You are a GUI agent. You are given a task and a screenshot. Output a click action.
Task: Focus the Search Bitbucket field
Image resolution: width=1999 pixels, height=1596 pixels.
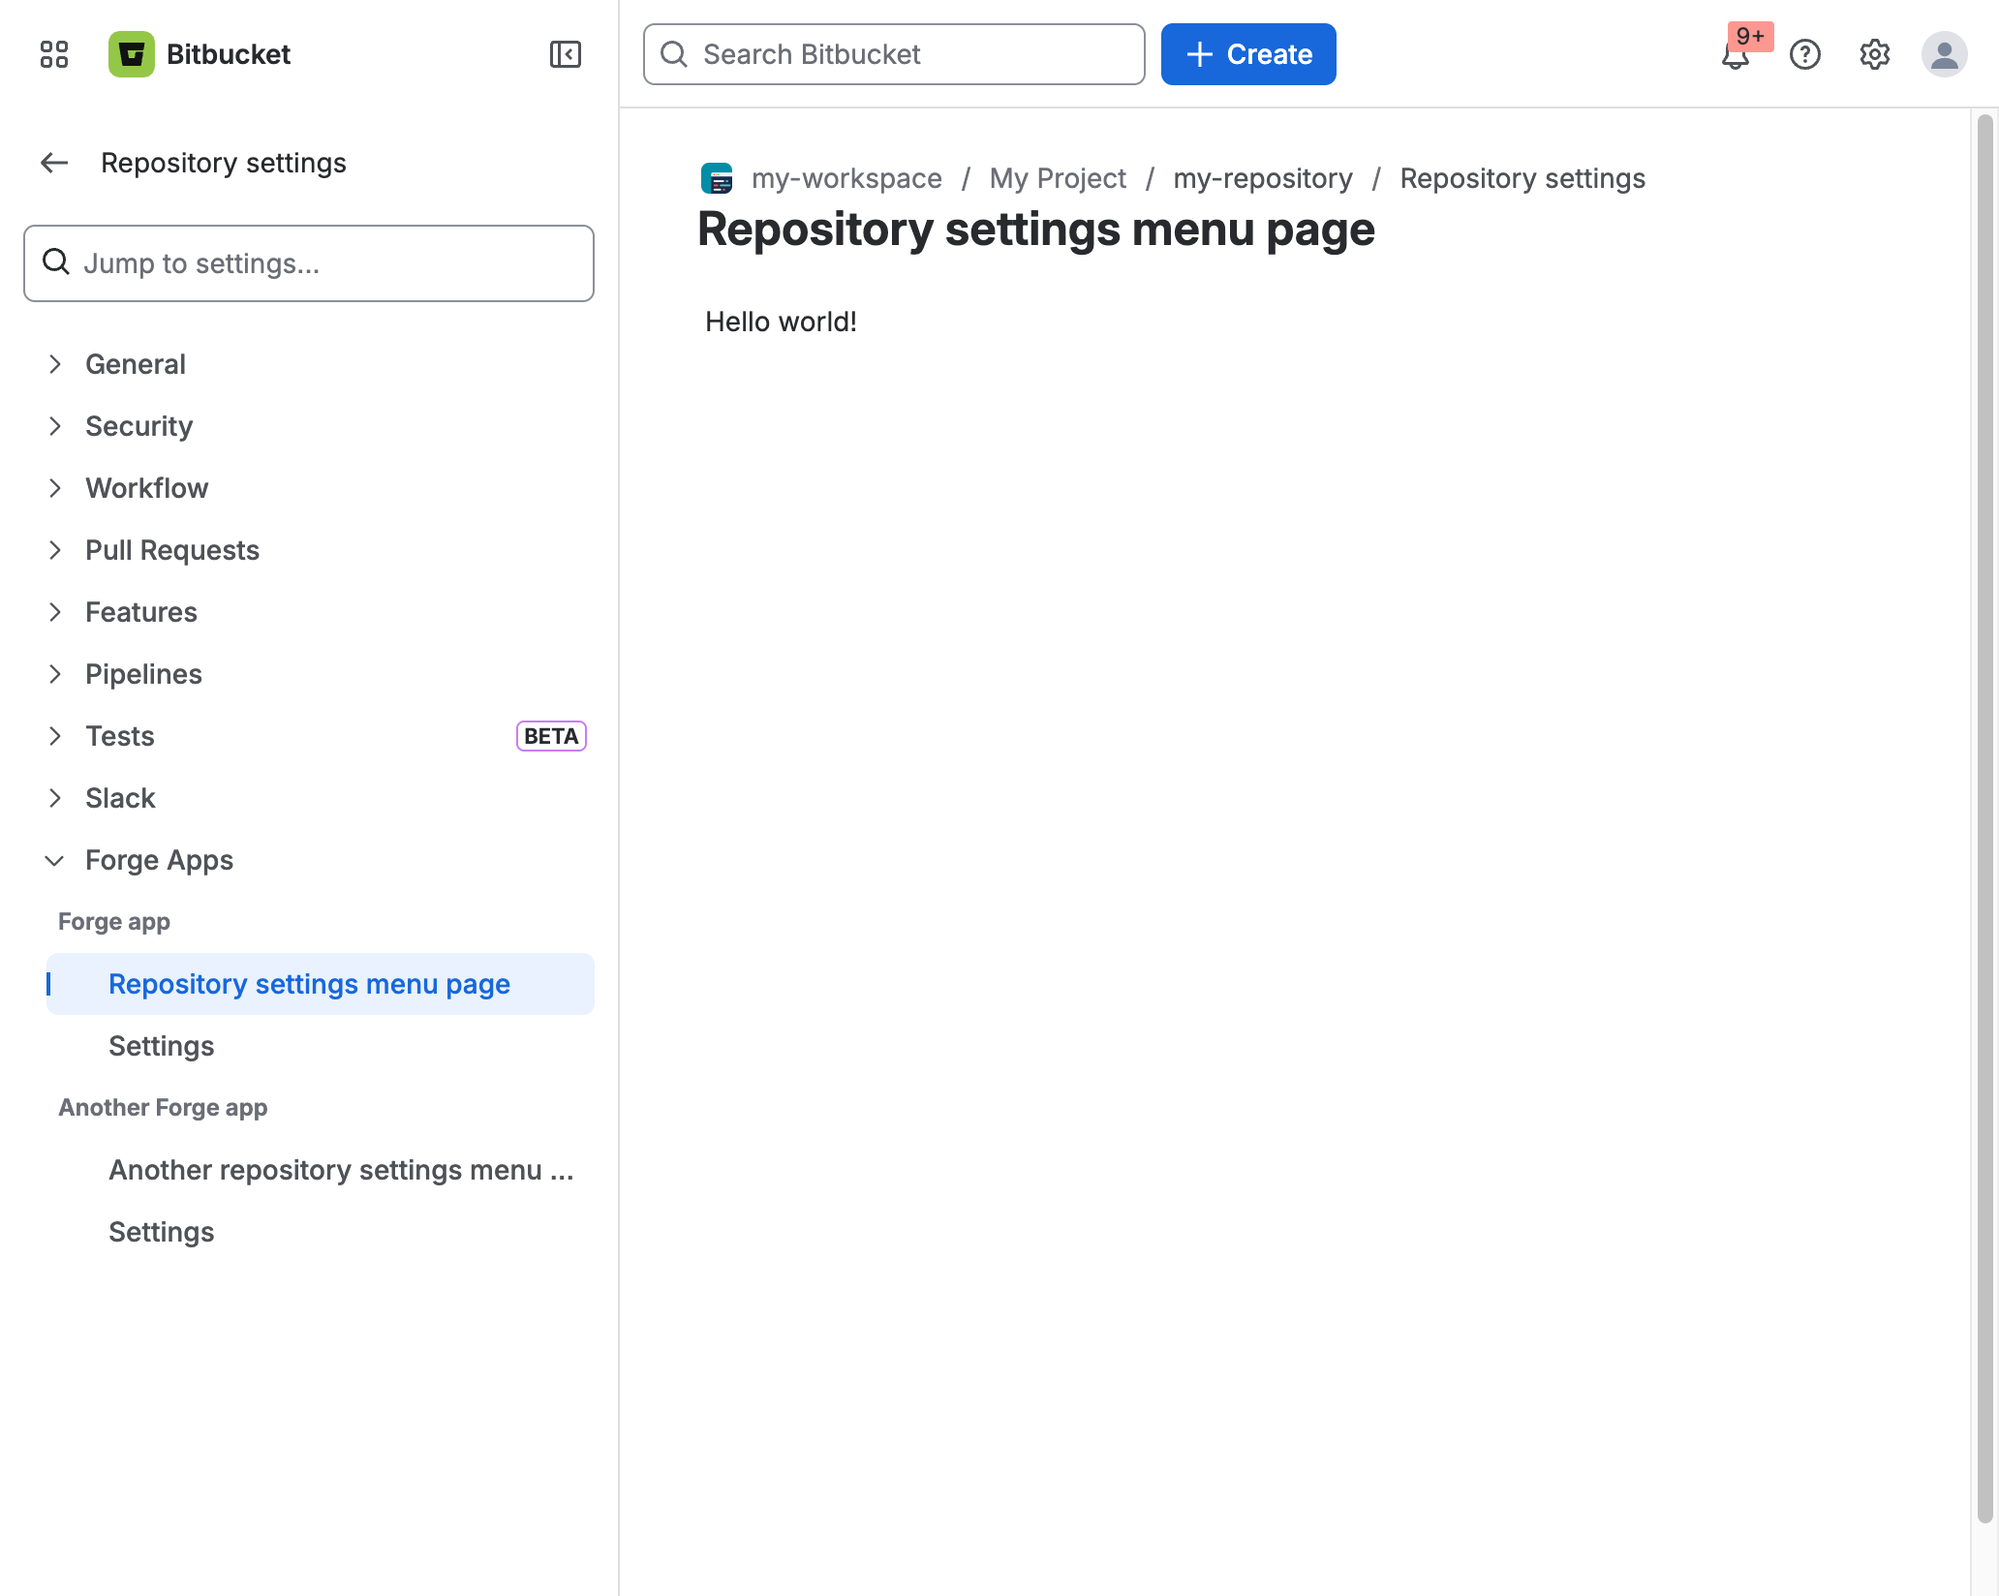coord(894,54)
